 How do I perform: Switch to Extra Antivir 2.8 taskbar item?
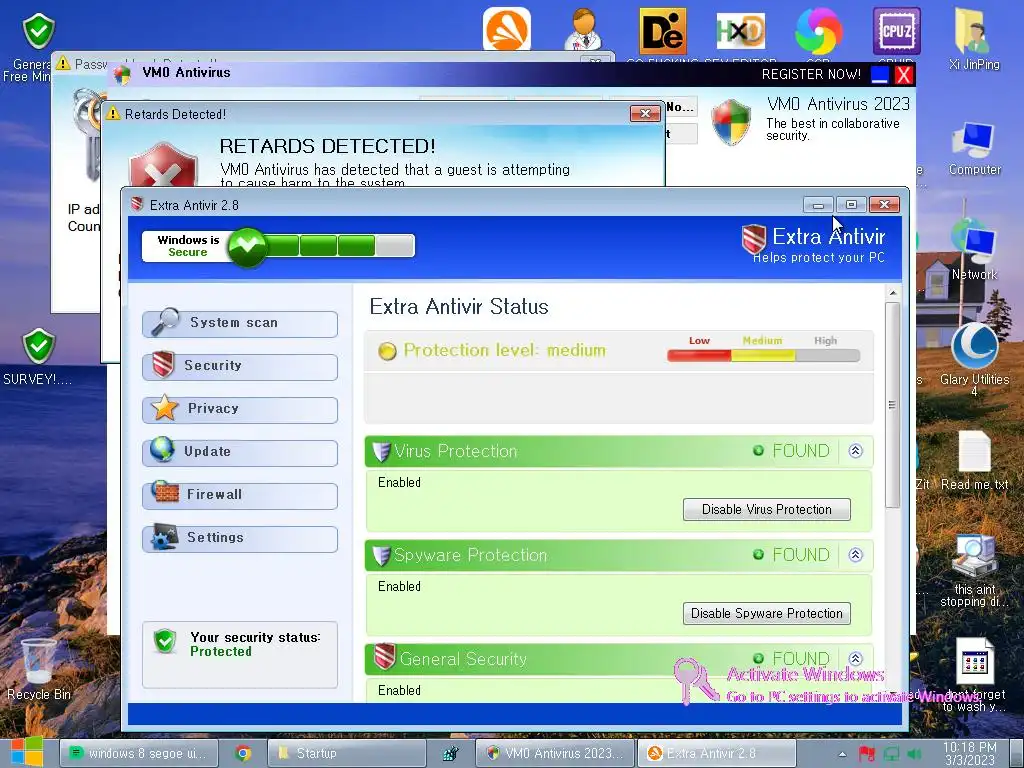pos(716,754)
